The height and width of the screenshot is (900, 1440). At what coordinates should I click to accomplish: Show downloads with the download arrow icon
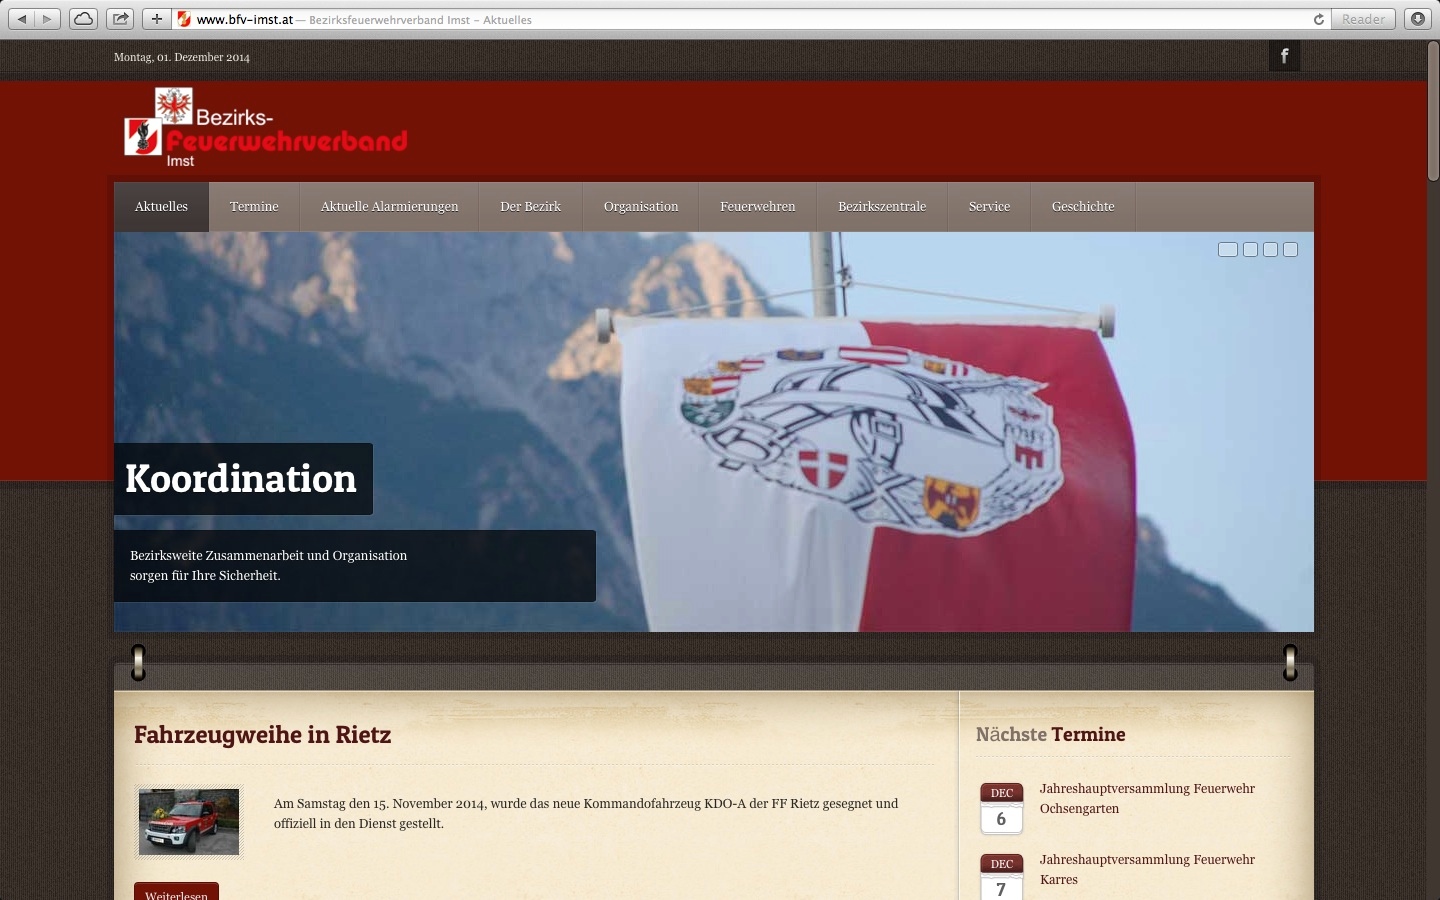tap(1418, 19)
